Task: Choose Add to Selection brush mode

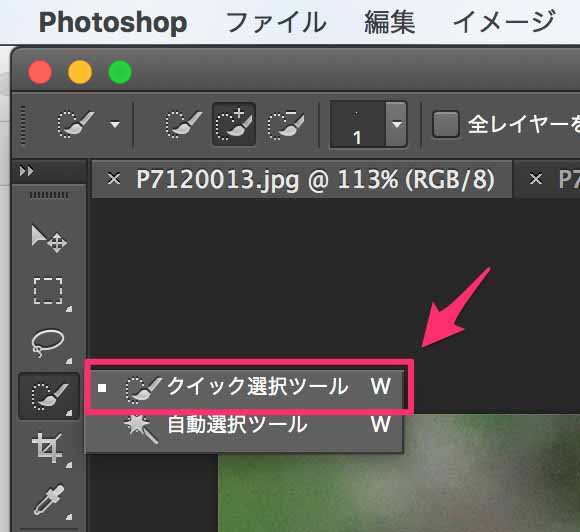Action: coord(234,124)
